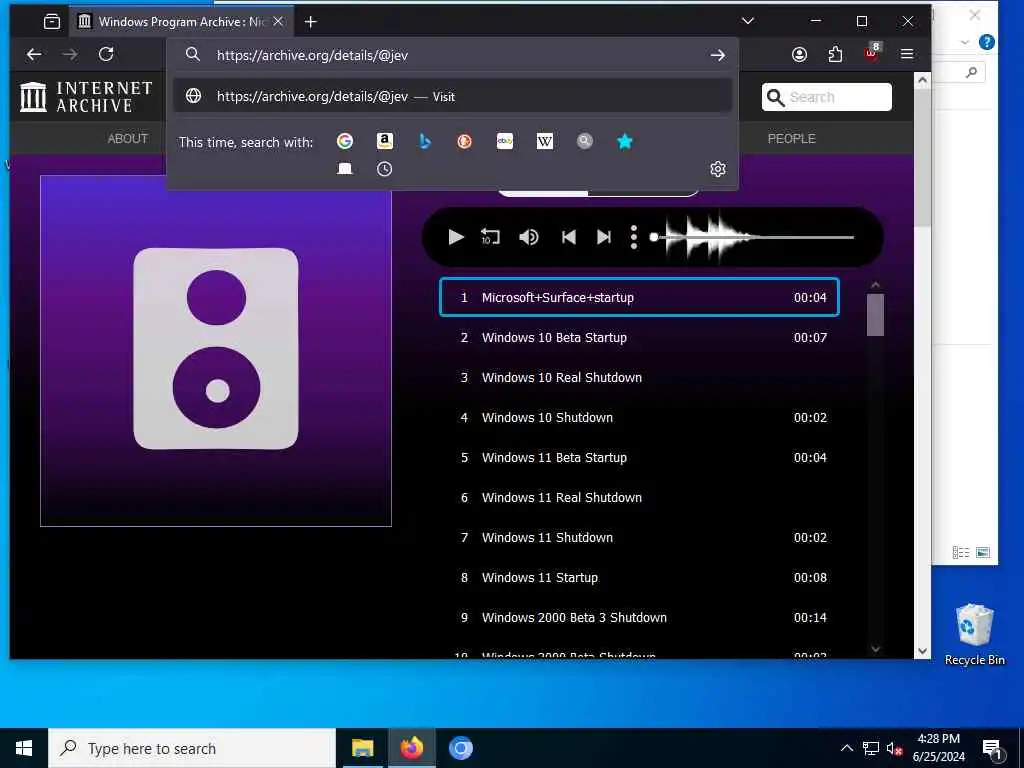Screen dimensions: 1024x768
Task: Open Firefox View button
Action: tap(52, 22)
